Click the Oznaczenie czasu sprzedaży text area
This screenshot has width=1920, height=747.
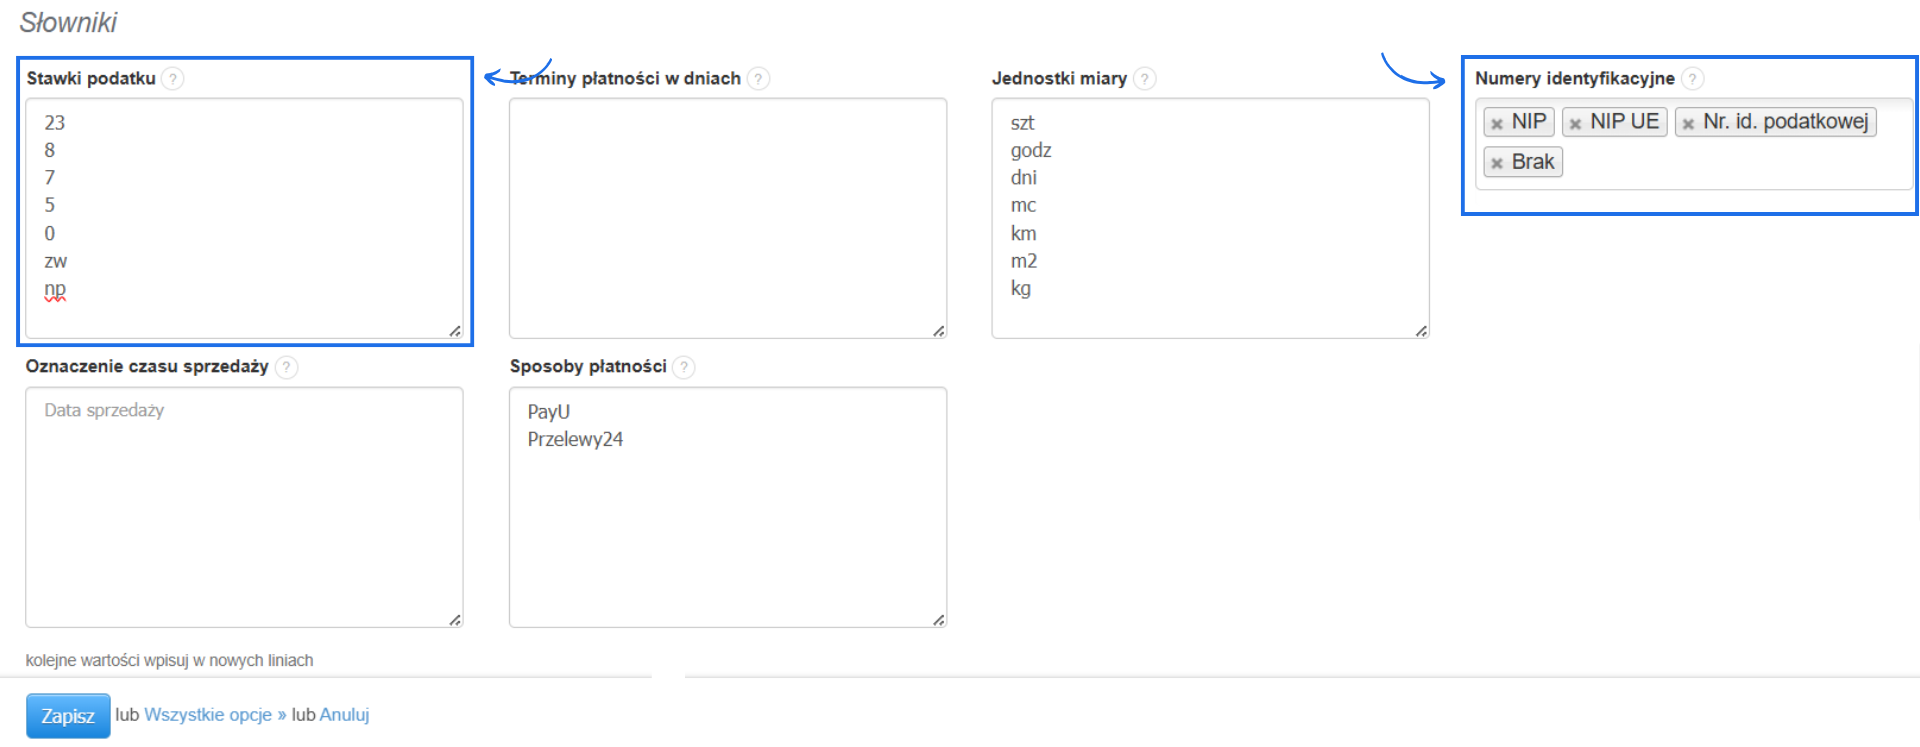(x=244, y=507)
